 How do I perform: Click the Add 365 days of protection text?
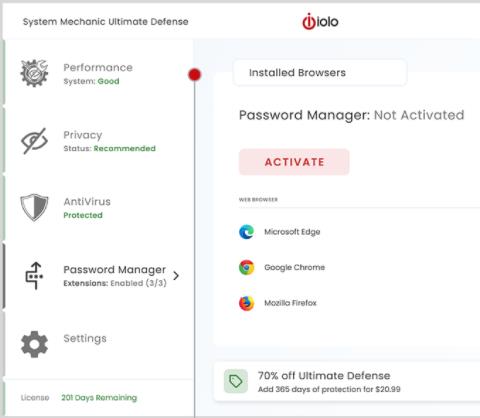[x=329, y=389]
